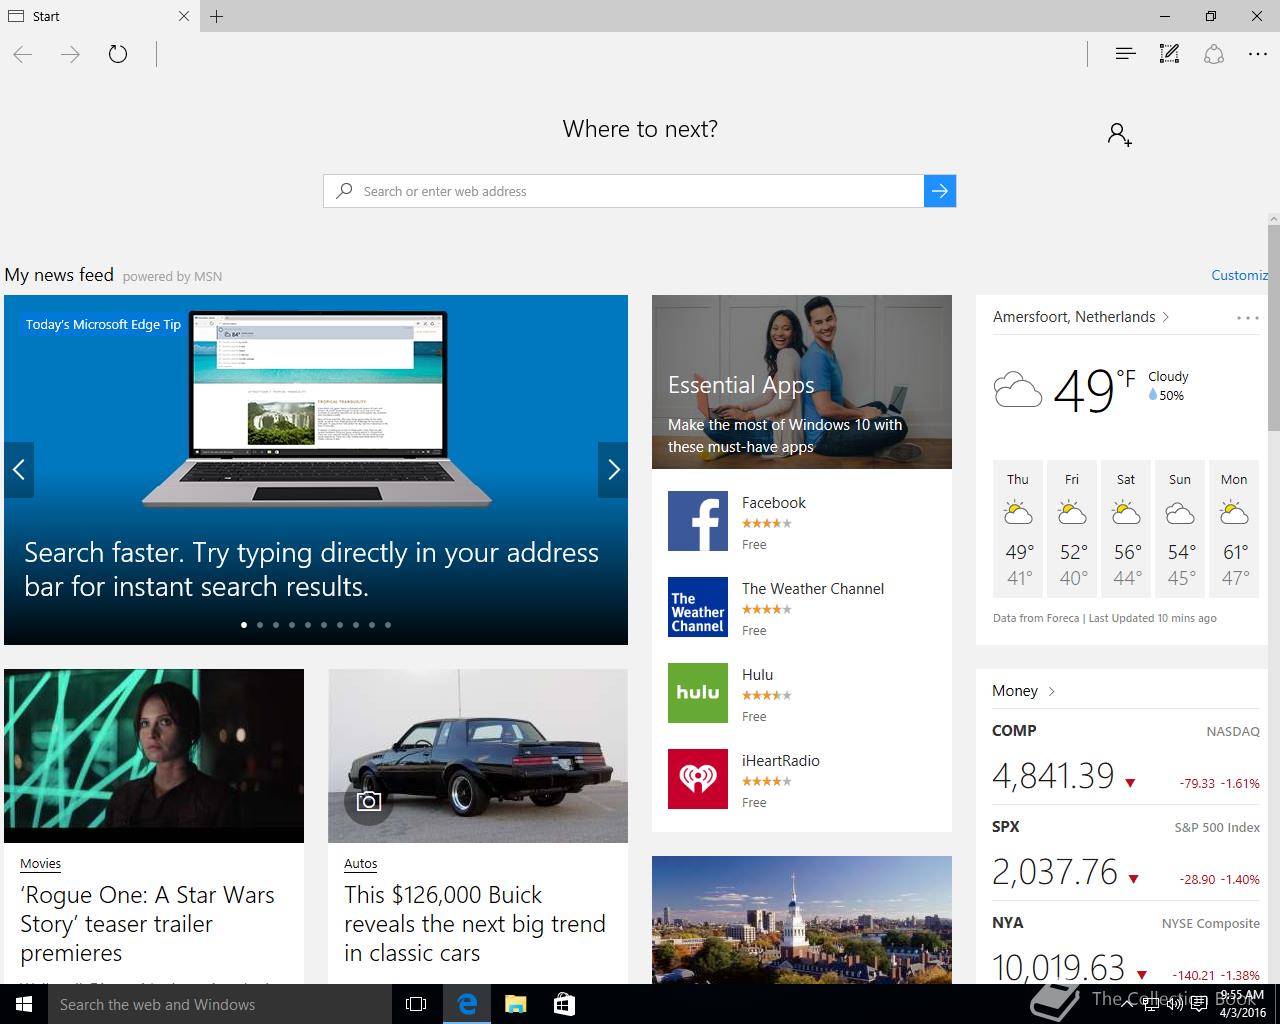Refresh the page with reload icon
Viewport: 1280px width, 1024px height.
pyautogui.click(x=118, y=54)
